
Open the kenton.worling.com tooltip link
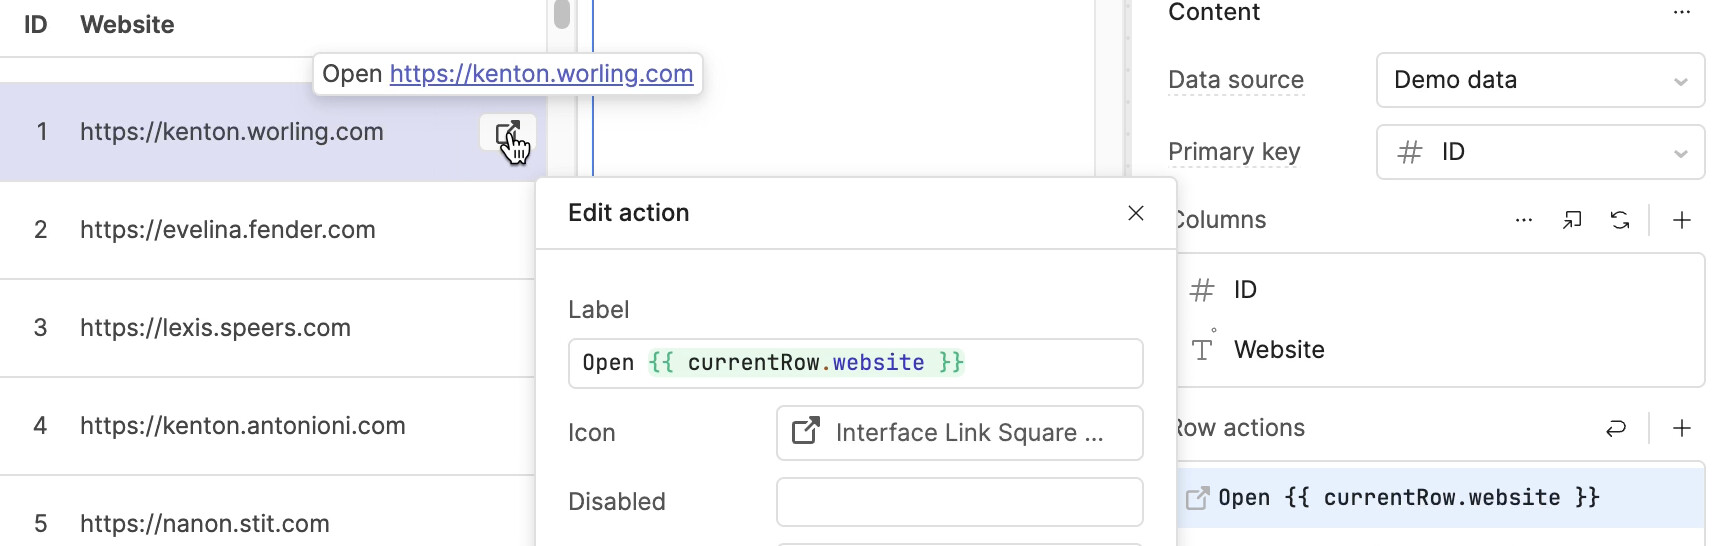pos(541,74)
